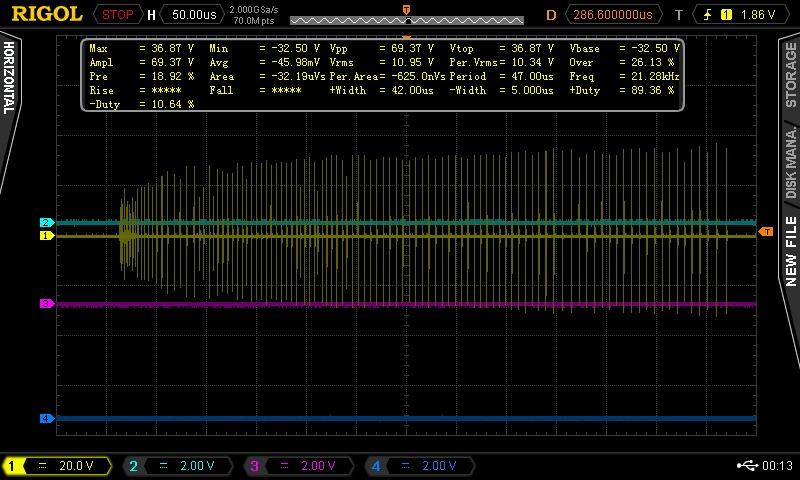800x480 pixels.
Task: Click the H timebase label
Action: [151, 15]
